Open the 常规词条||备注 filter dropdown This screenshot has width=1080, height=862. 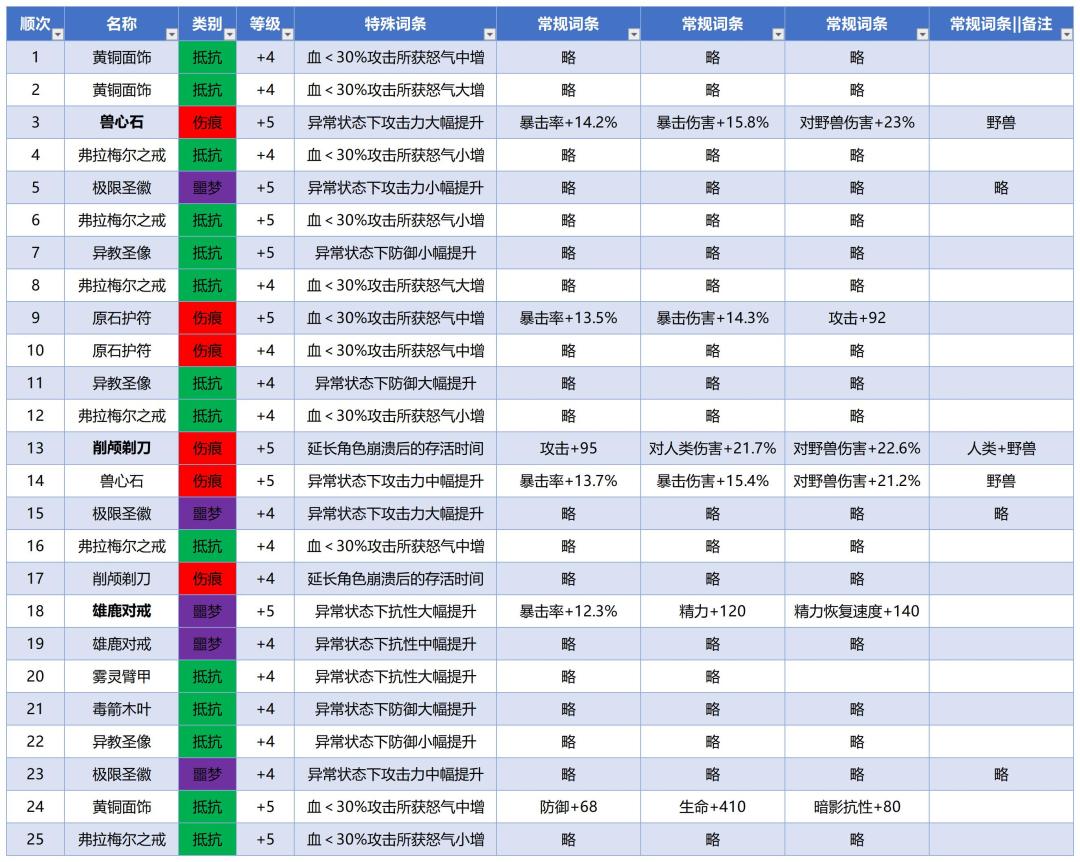coord(1066,34)
